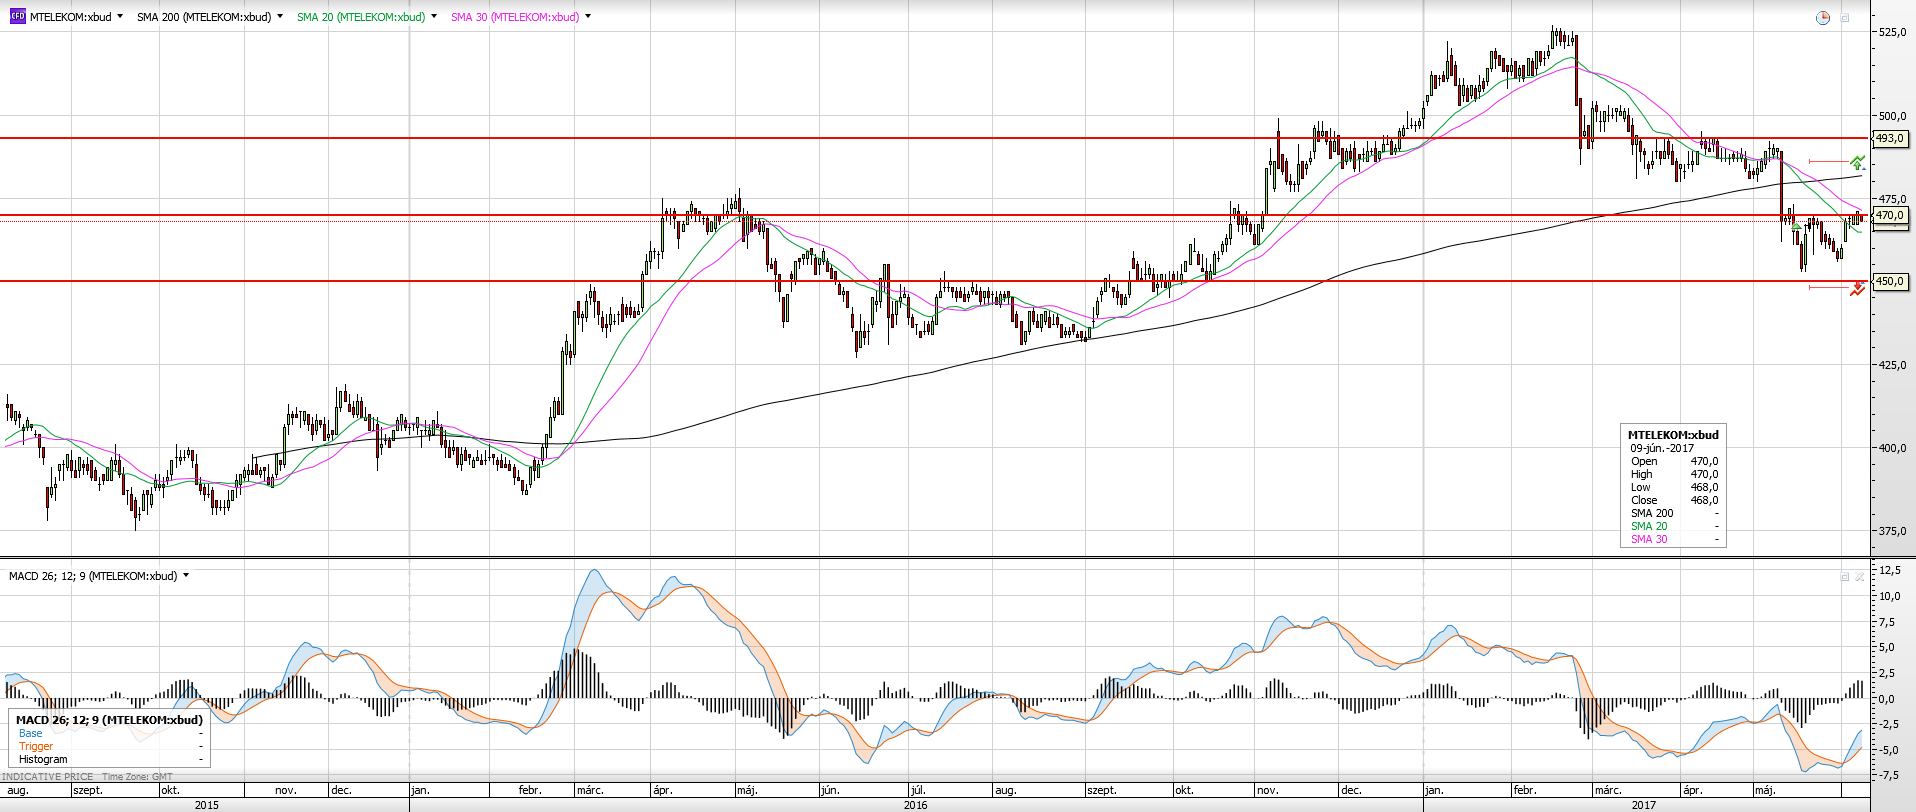Image resolution: width=1916 pixels, height=812 pixels.
Task: Click the 09-jún.-2017 date in info box
Action: point(1662,448)
